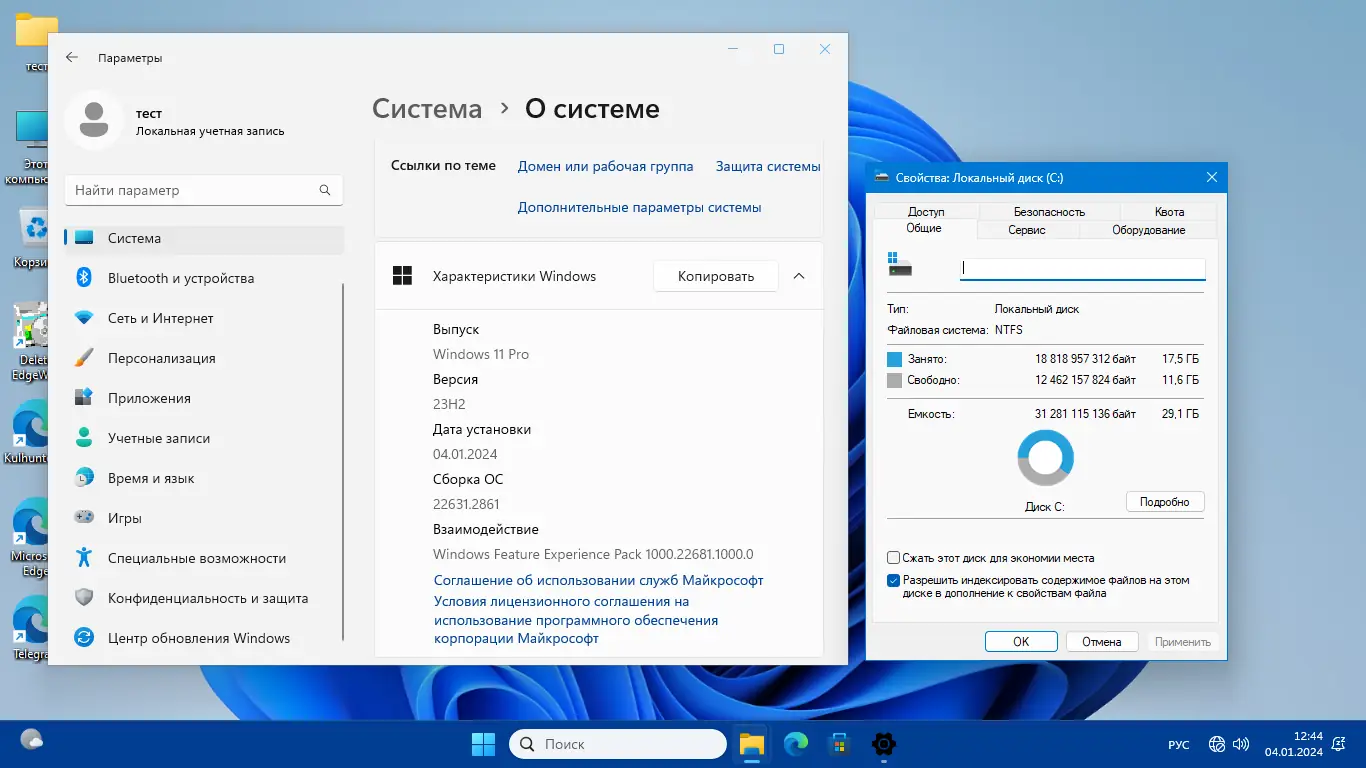Open the Домен или рабочая группа link
Image resolution: width=1366 pixels, height=768 pixels.
(x=605, y=166)
